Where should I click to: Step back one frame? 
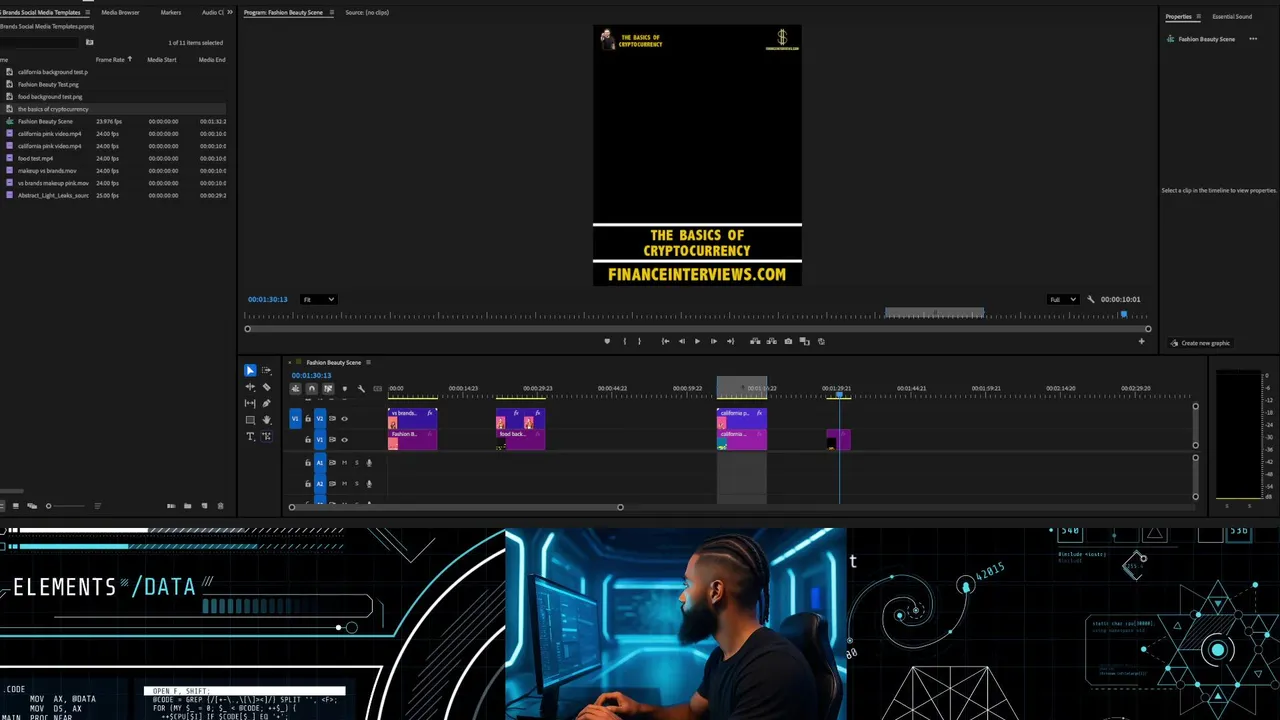tap(682, 341)
